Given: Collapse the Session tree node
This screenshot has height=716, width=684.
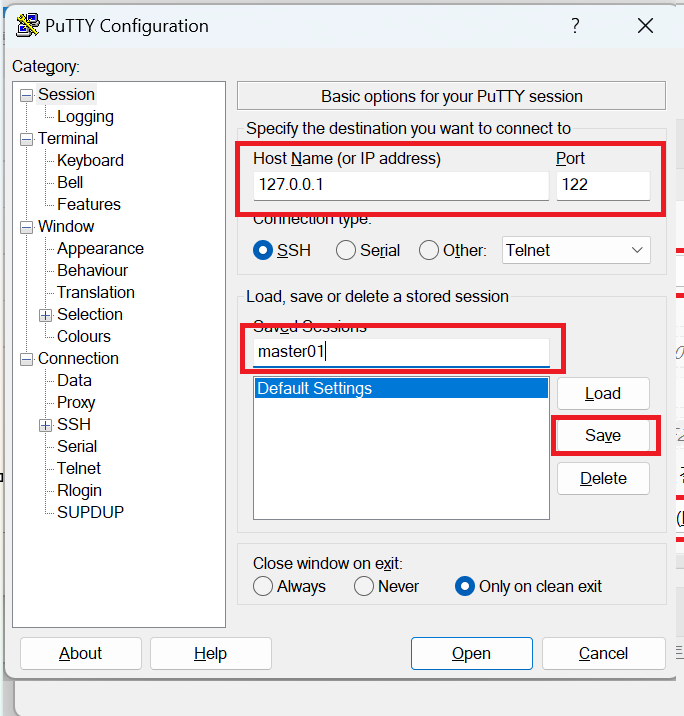Looking at the screenshot, I should (26, 95).
